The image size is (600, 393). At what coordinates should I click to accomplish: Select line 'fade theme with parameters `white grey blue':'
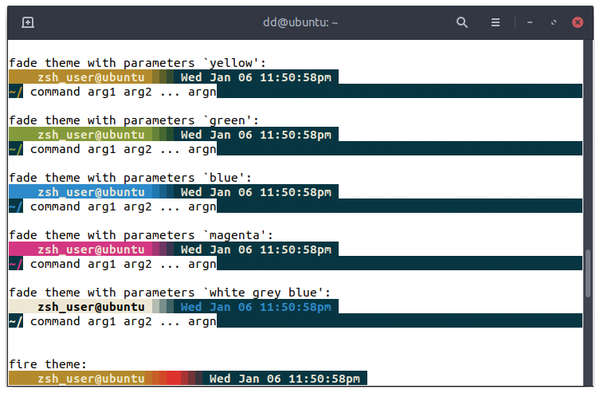(x=170, y=292)
